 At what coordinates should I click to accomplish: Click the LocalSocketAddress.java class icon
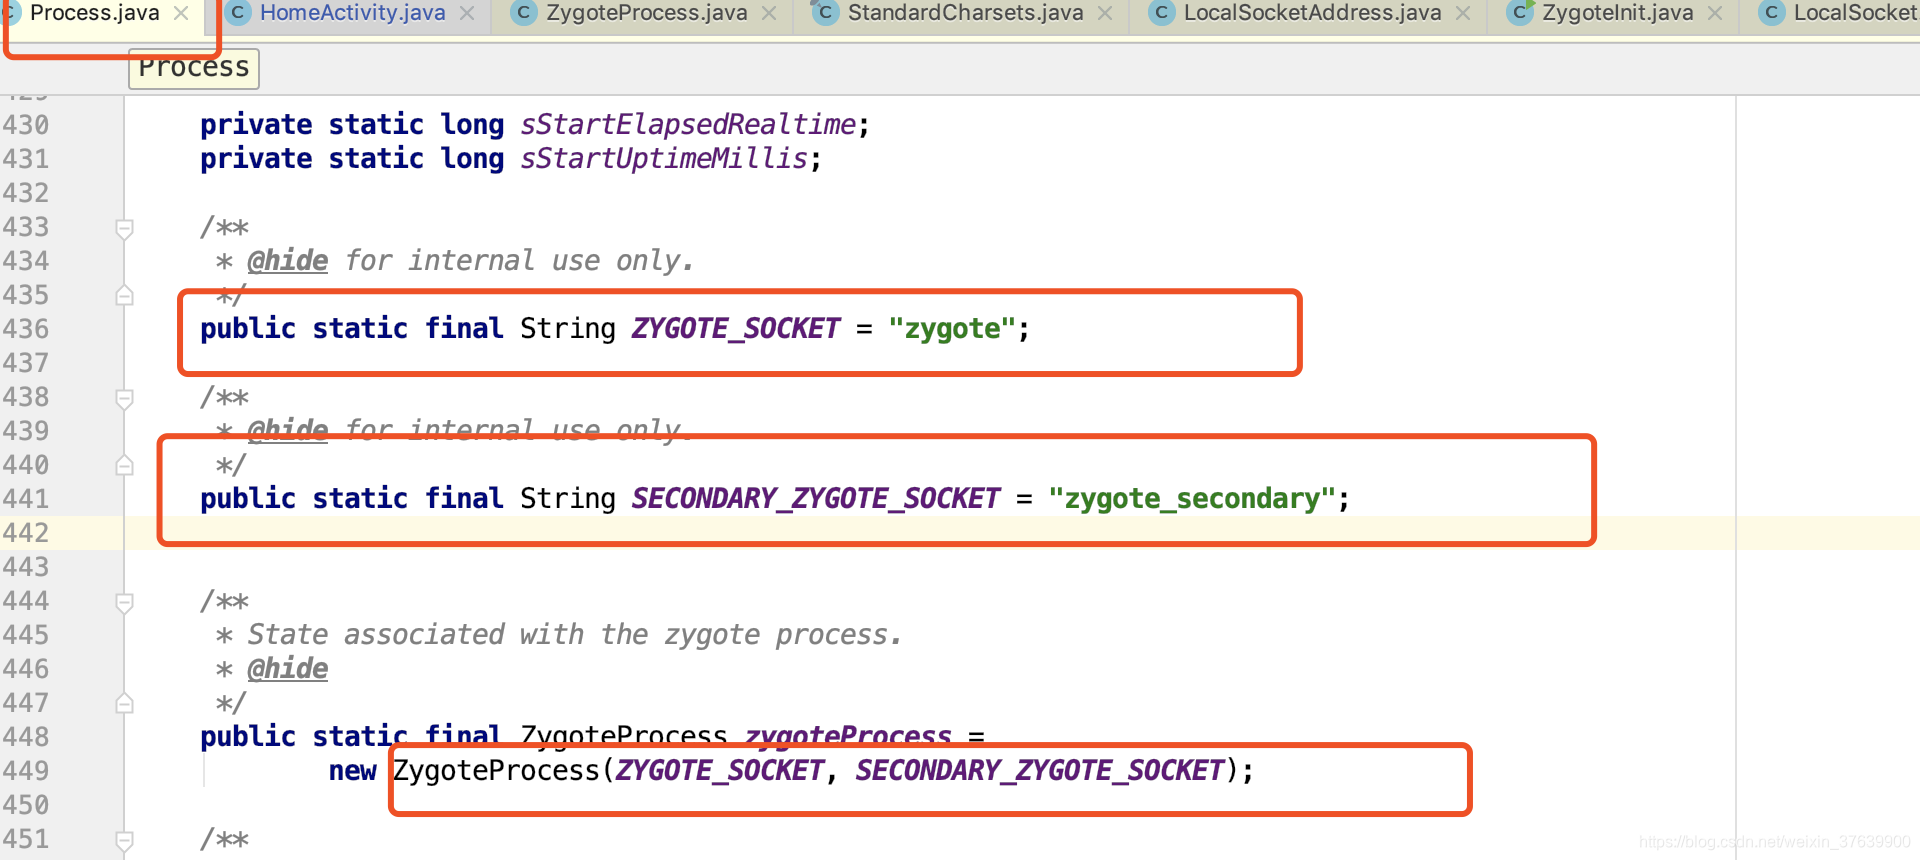point(1161,13)
